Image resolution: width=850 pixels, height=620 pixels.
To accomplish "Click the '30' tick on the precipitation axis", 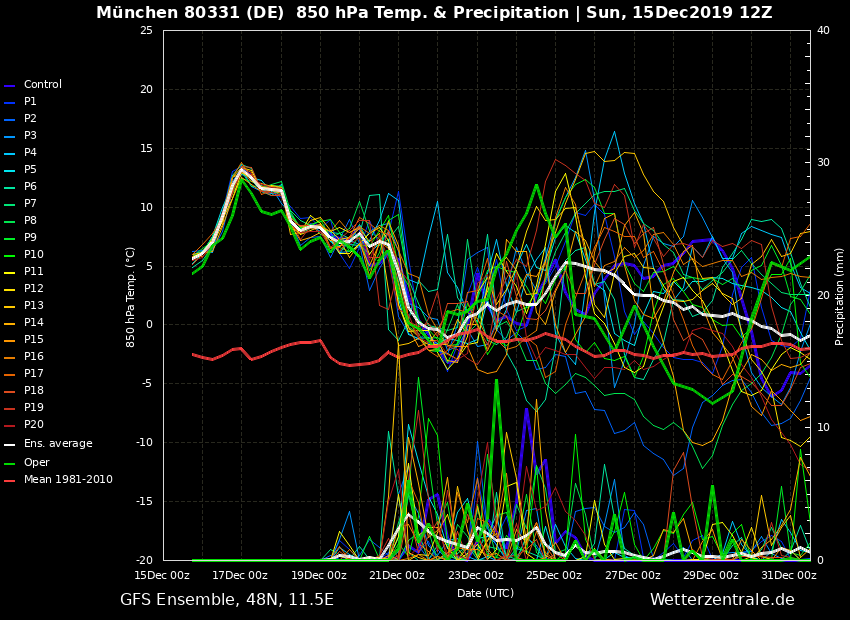I will coord(823,163).
